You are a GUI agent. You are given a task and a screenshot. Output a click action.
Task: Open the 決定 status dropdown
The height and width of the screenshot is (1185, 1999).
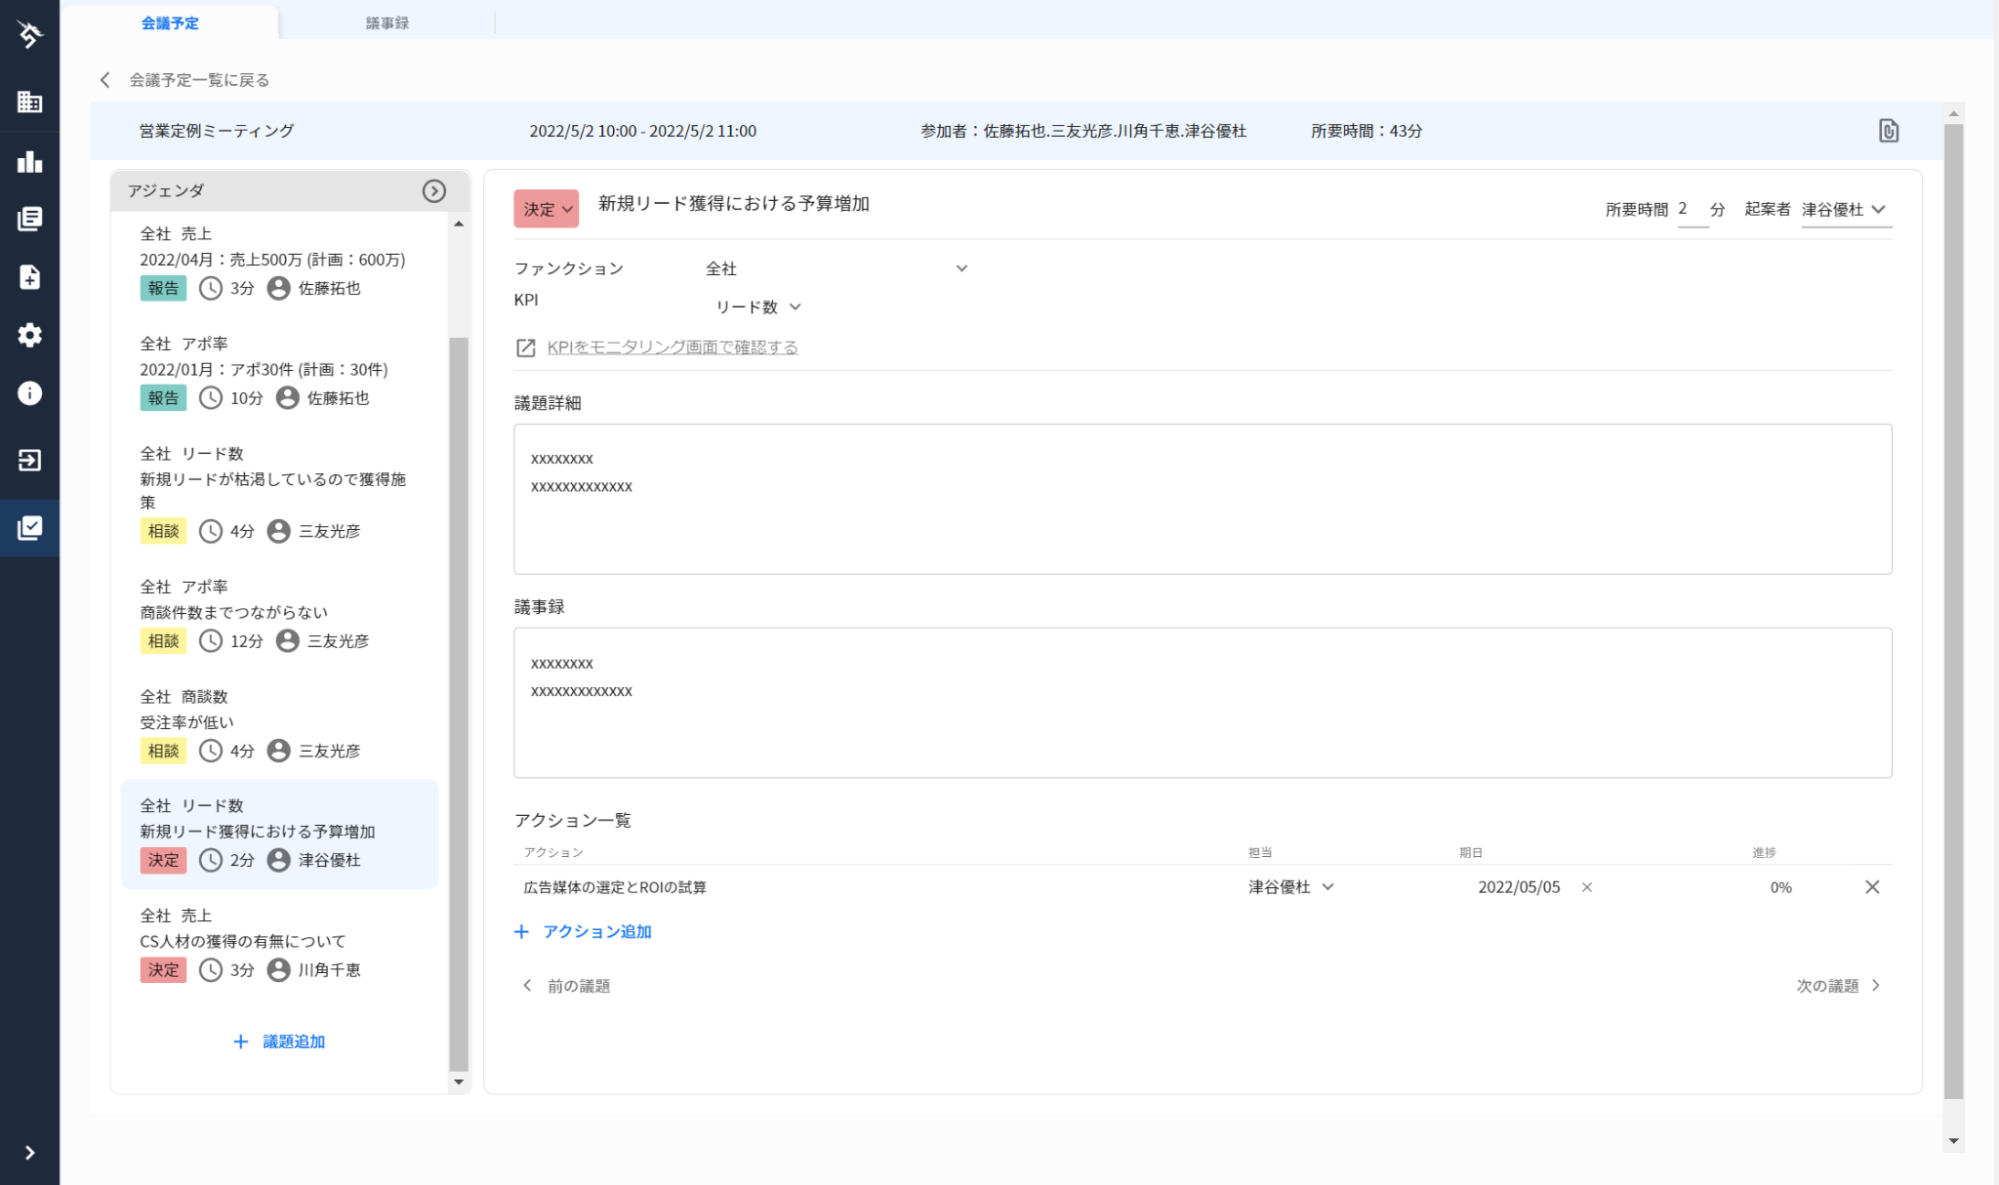pos(546,208)
